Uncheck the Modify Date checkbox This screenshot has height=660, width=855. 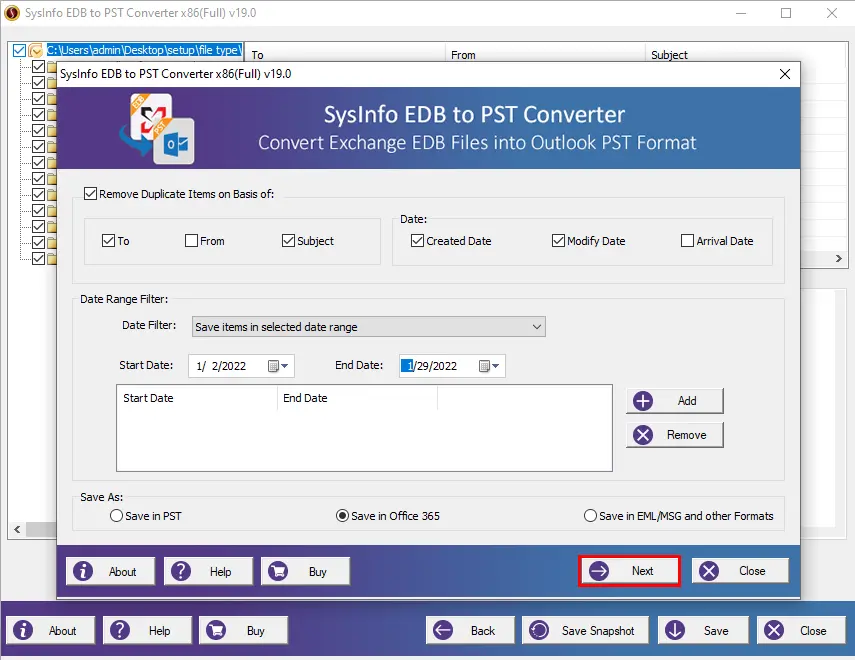(x=558, y=241)
